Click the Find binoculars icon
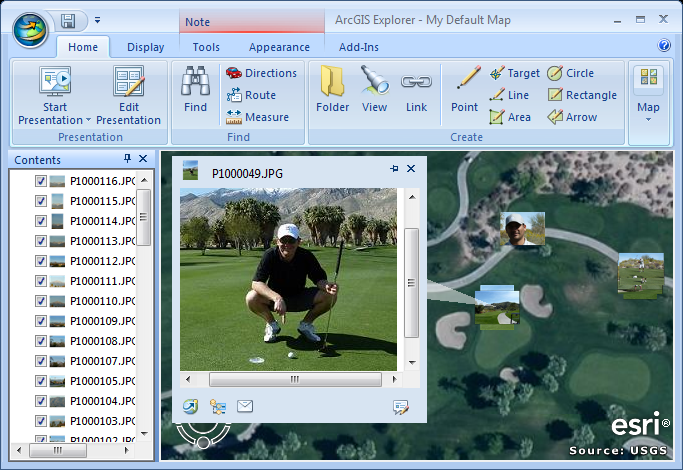The image size is (683, 470). [x=195, y=81]
